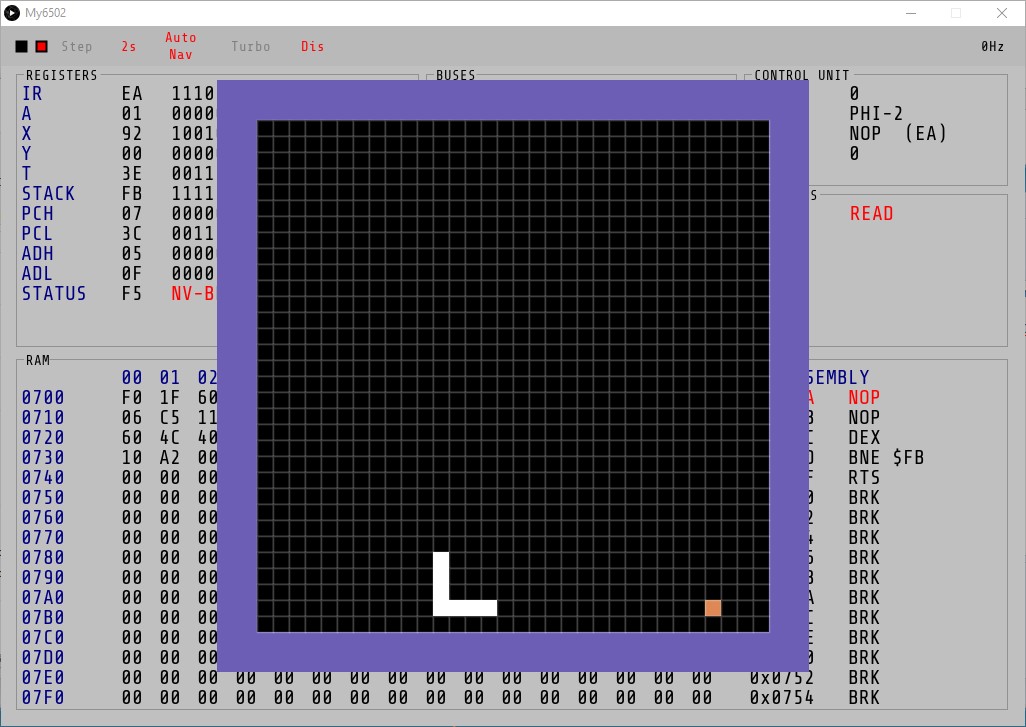This screenshot has width=1026, height=727.
Task: Click the orange food pixel in the grid
Action: (713, 608)
